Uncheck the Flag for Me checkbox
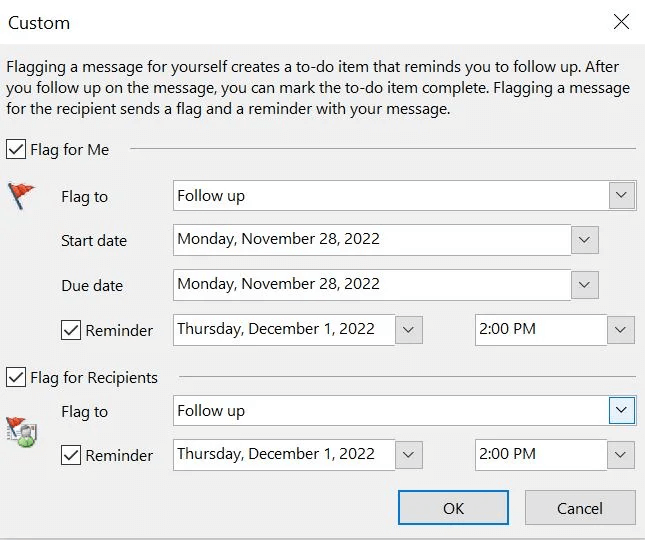The height and width of the screenshot is (540, 645). click(x=16, y=150)
